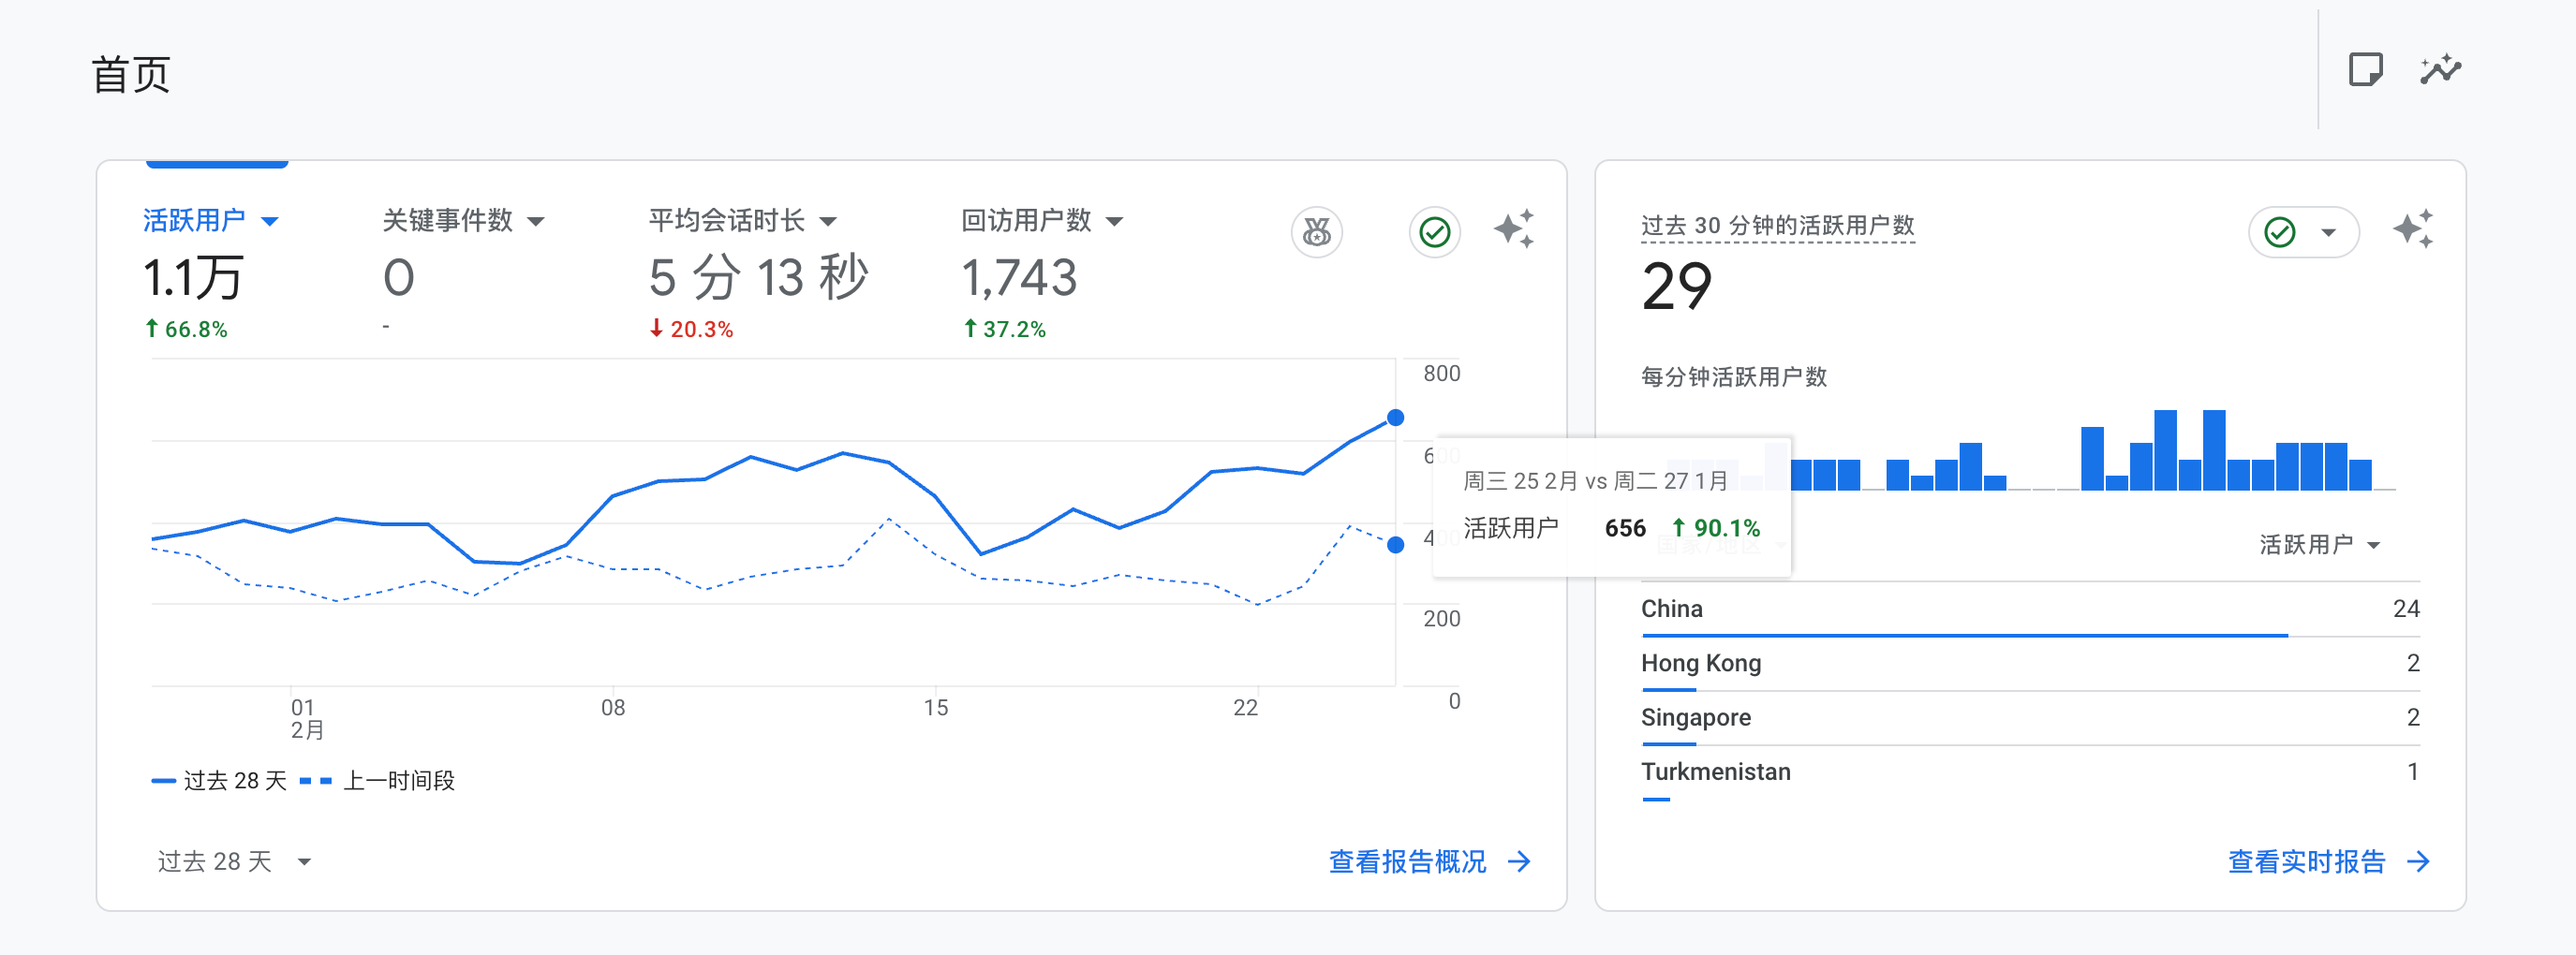This screenshot has height=955, width=2576.
Task: Click the 过去 30 分钟的活跃用户数 heading
Action: pyautogui.click(x=1777, y=225)
